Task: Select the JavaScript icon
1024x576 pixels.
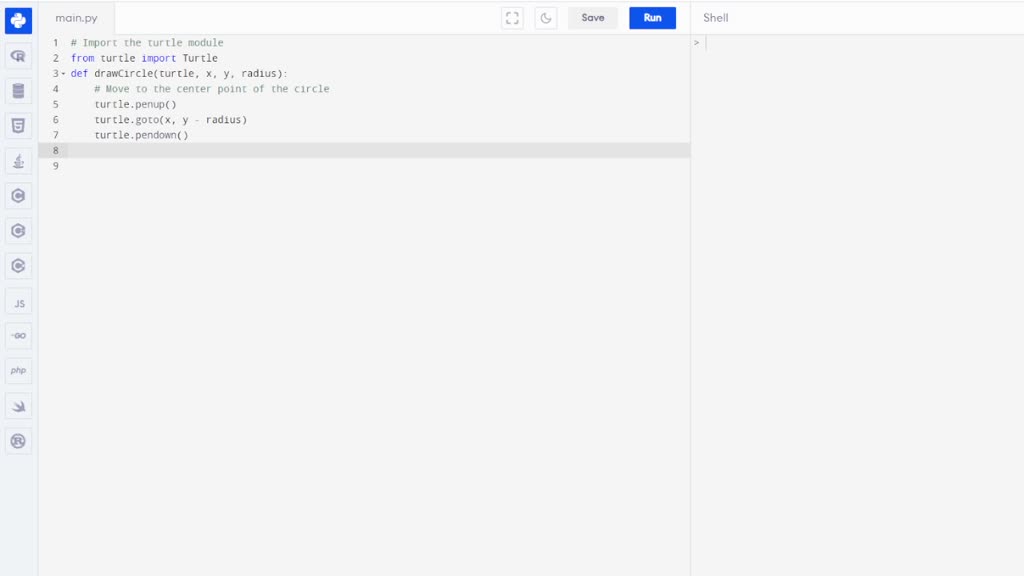Action: [18, 301]
